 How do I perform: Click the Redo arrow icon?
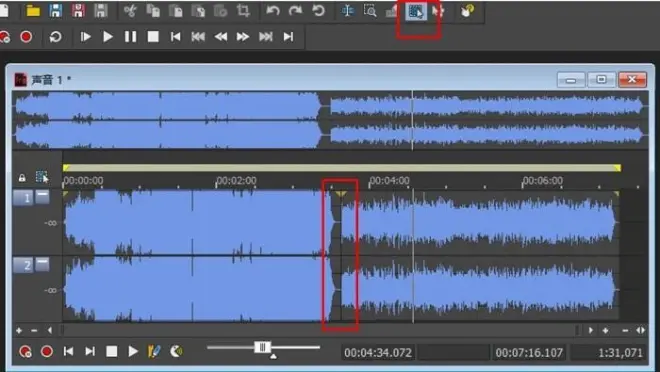295,11
